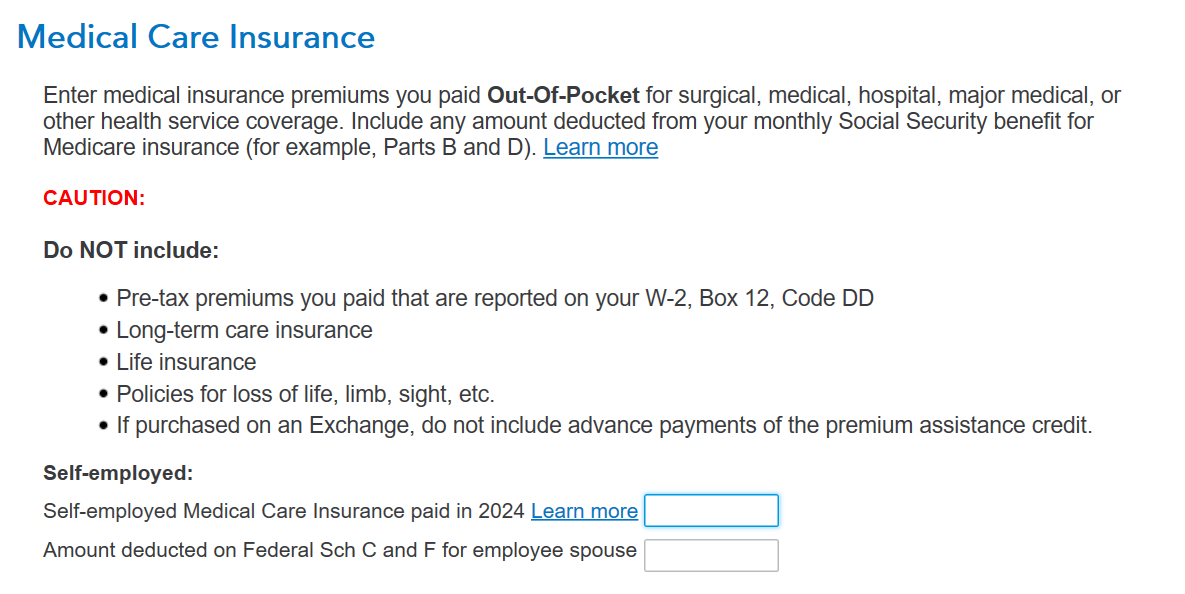This screenshot has height=594, width=1185.
Task: Click the Exchange advance payments bullet
Action: coord(604,426)
